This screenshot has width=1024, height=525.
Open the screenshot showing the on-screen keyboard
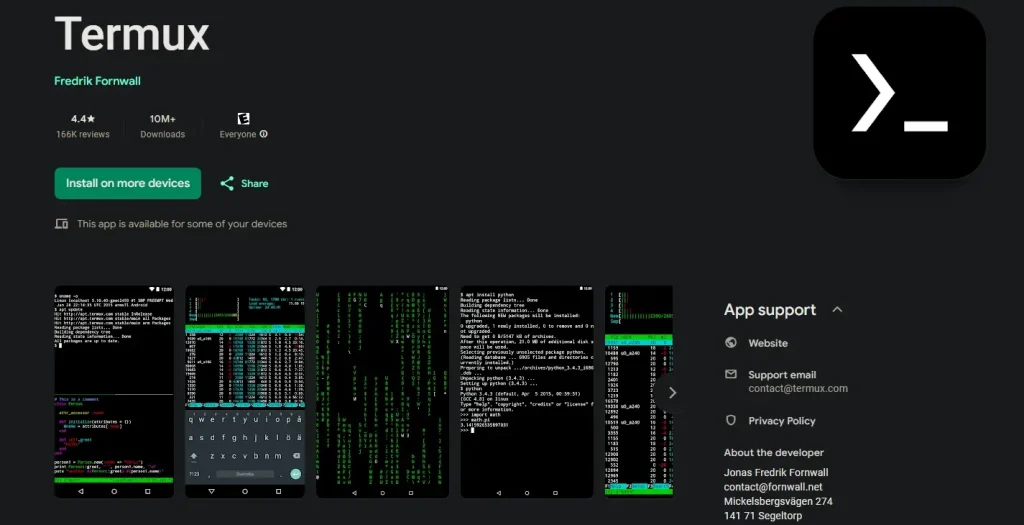[x=245, y=391]
